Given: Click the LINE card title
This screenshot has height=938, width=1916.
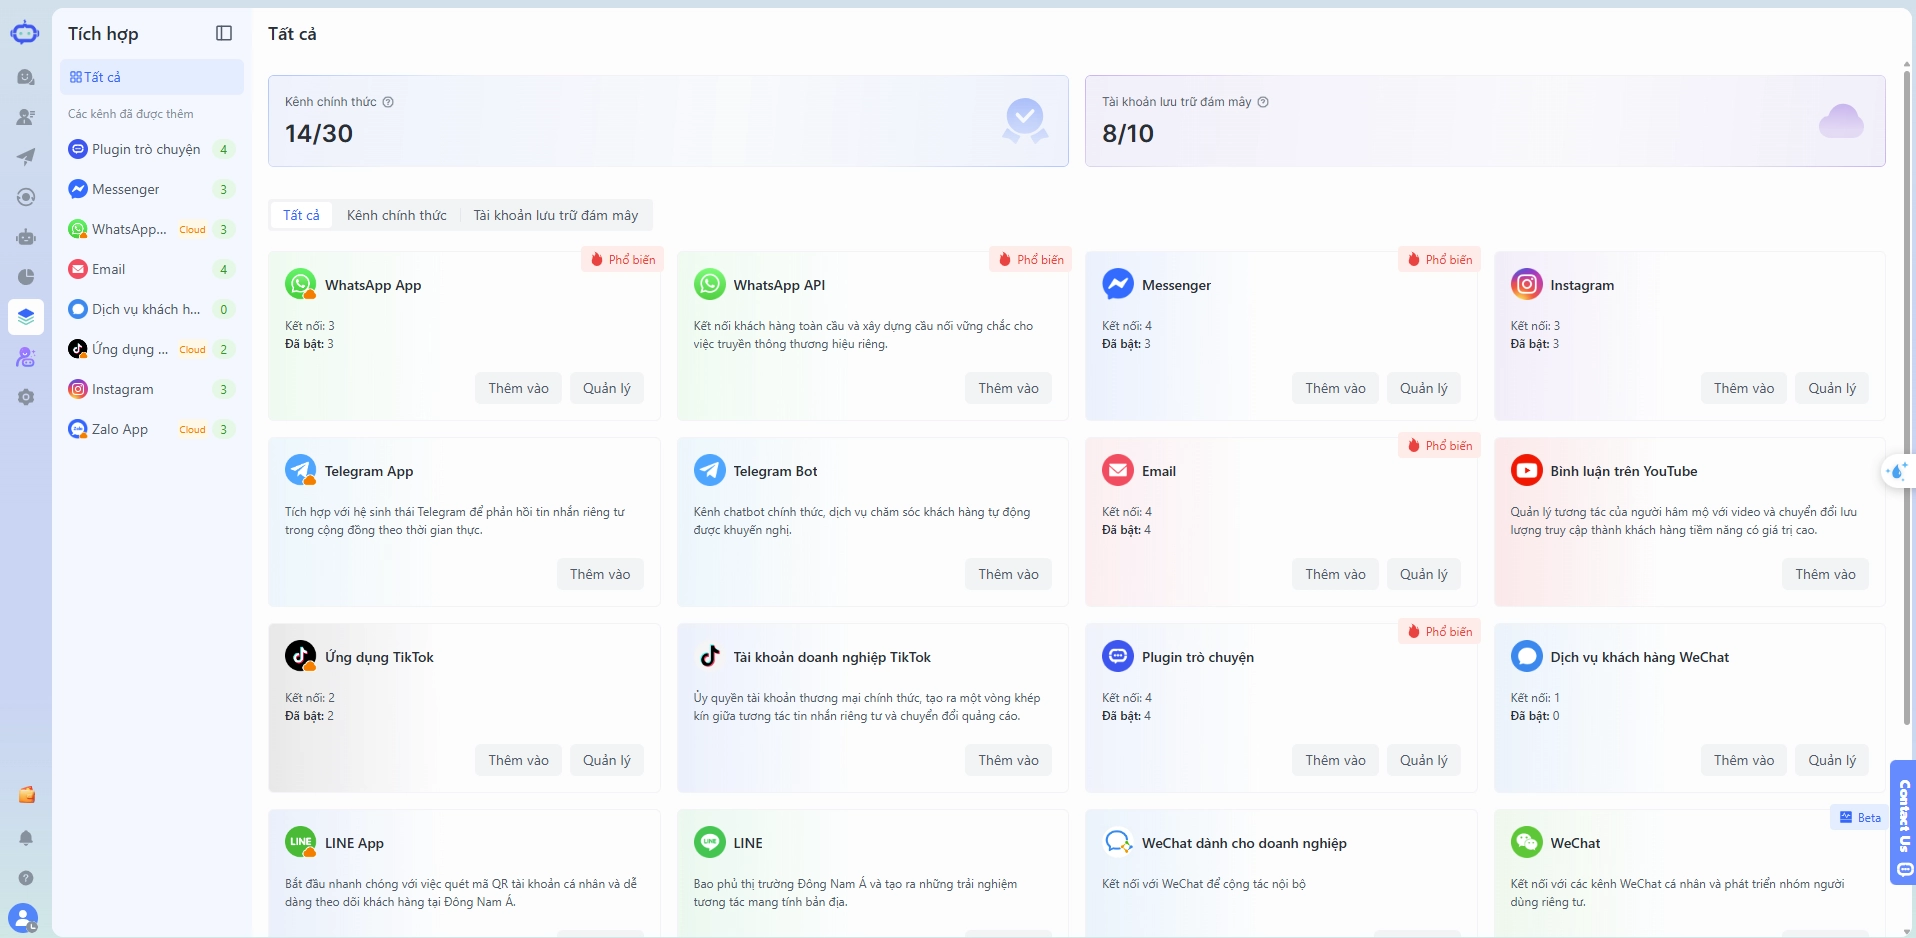Looking at the screenshot, I should pyautogui.click(x=748, y=843).
